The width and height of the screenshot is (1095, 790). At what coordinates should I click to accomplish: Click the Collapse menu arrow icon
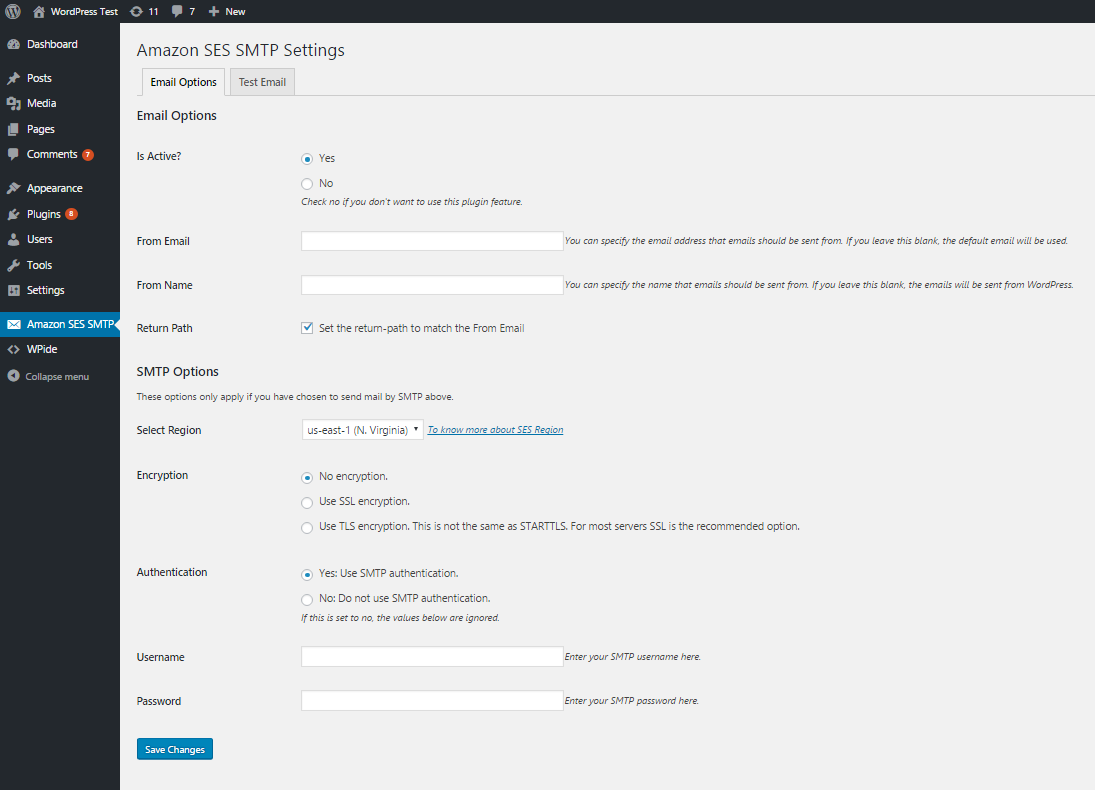(13, 376)
